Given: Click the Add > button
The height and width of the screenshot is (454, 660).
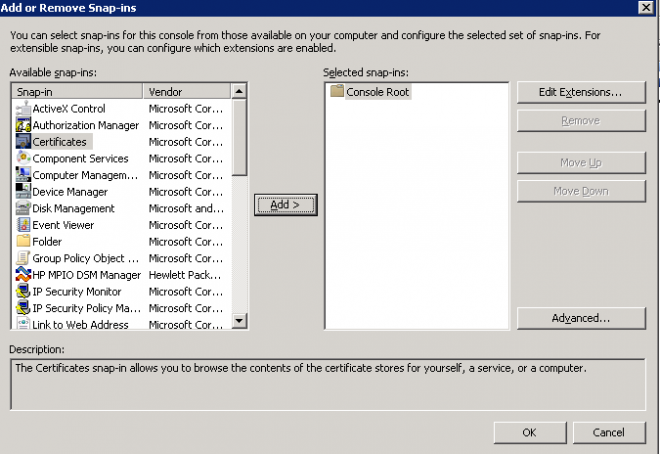Looking at the screenshot, I should [285, 205].
